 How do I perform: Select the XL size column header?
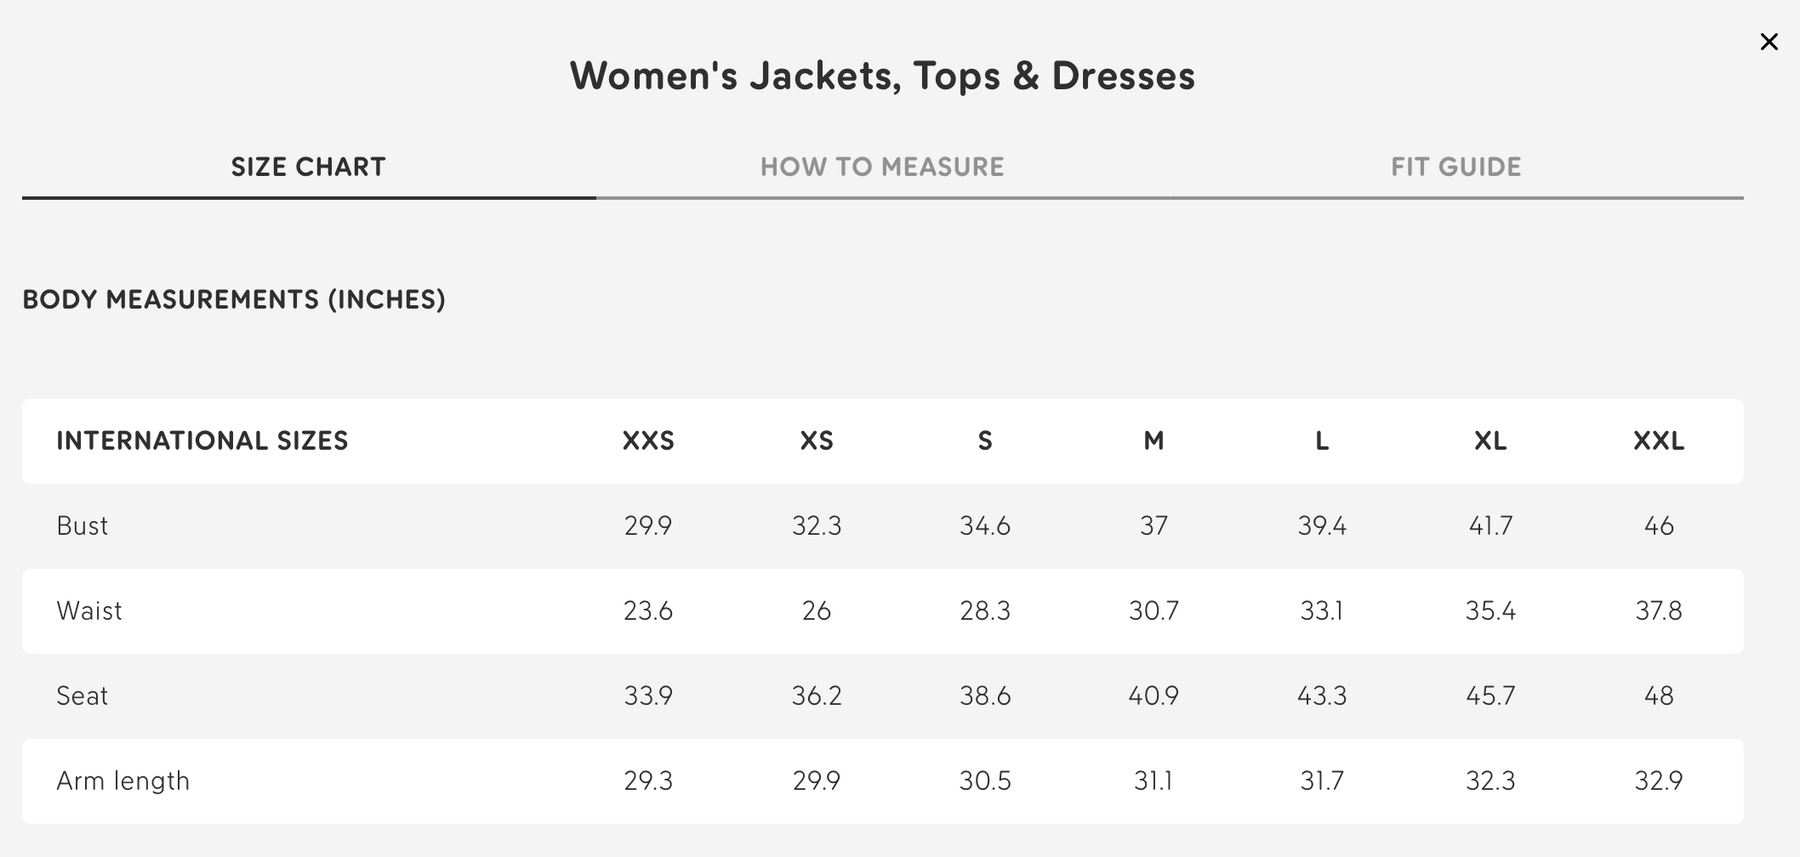[1490, 441]
